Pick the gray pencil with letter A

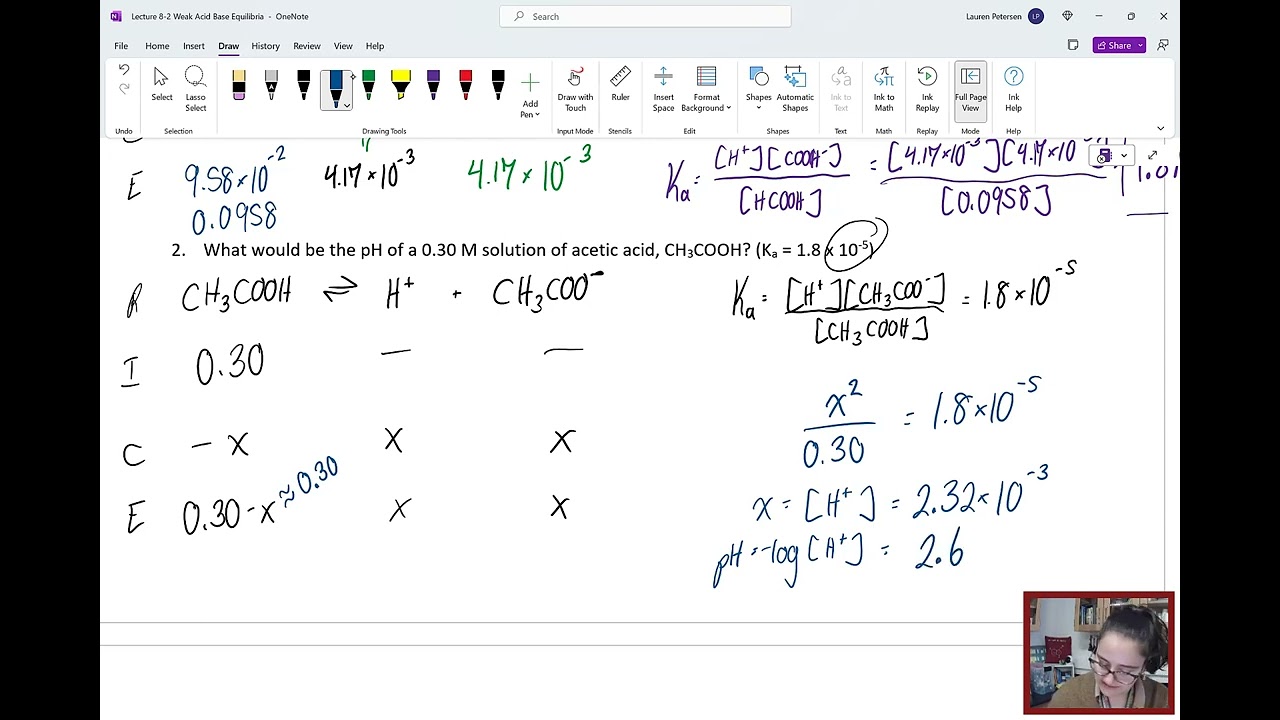(271, 85)
